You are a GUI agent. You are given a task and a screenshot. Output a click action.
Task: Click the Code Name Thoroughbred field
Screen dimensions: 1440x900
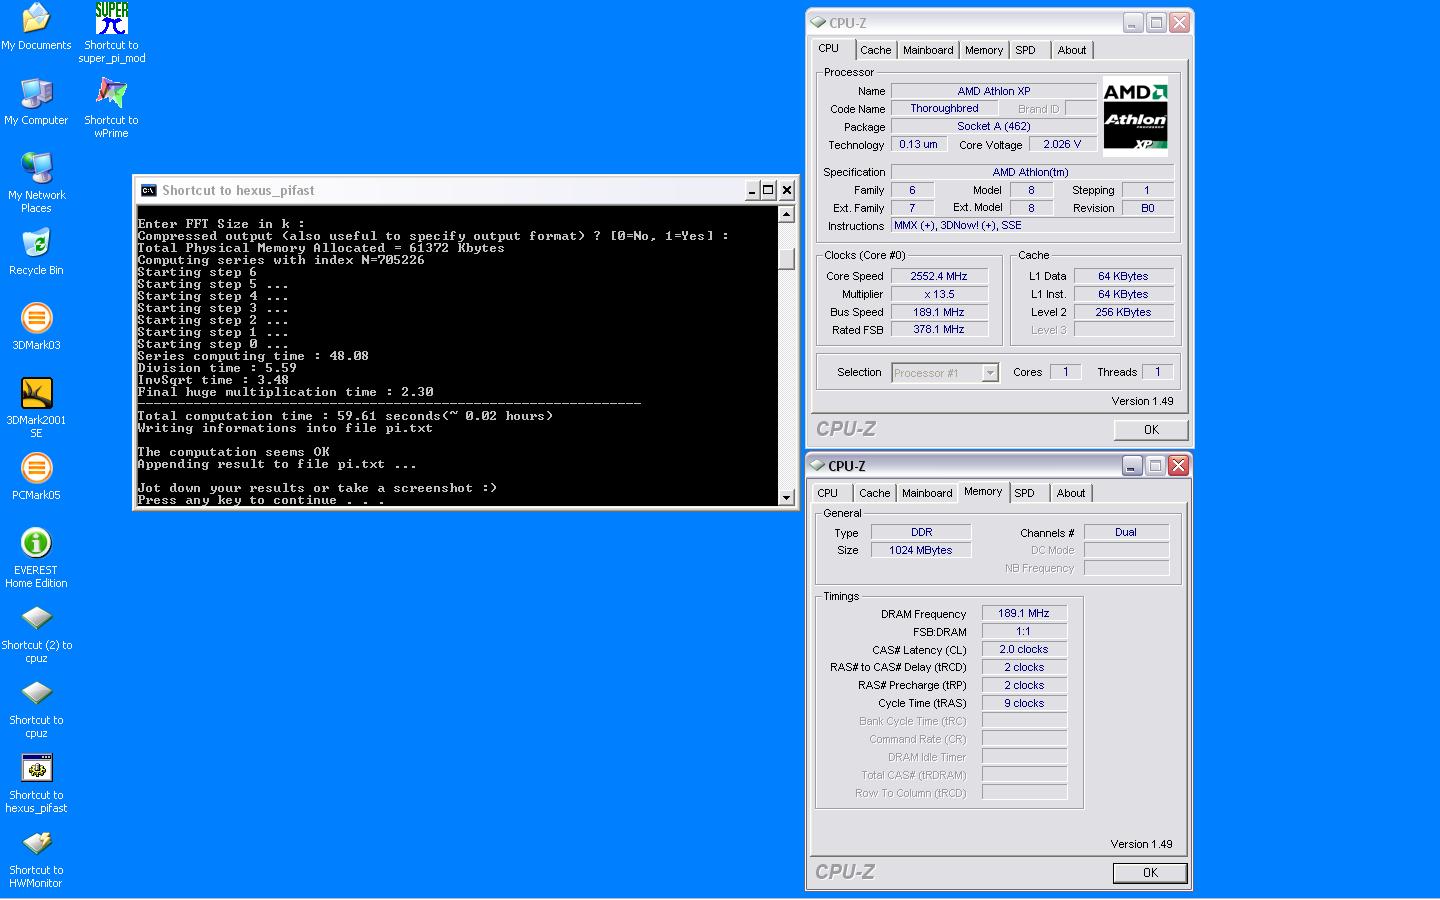945,108
